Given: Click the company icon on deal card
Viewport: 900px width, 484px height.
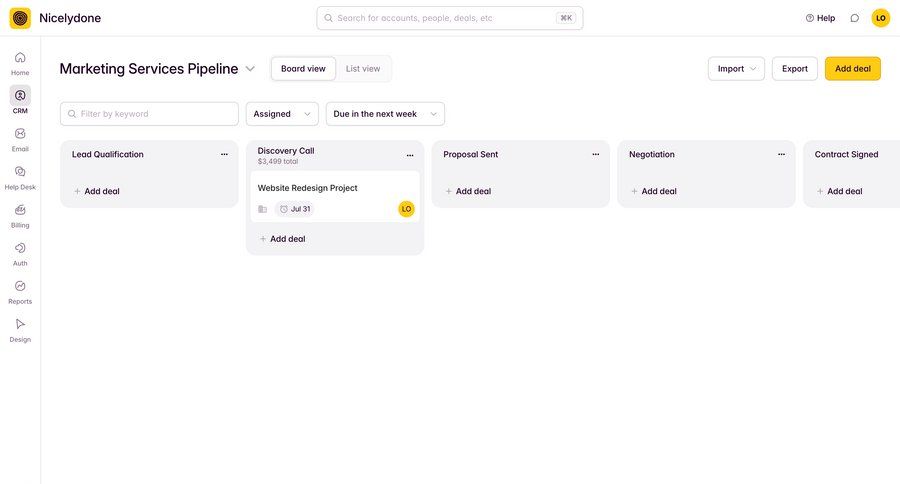Looking at the screenshot, I should coord(262,209).
